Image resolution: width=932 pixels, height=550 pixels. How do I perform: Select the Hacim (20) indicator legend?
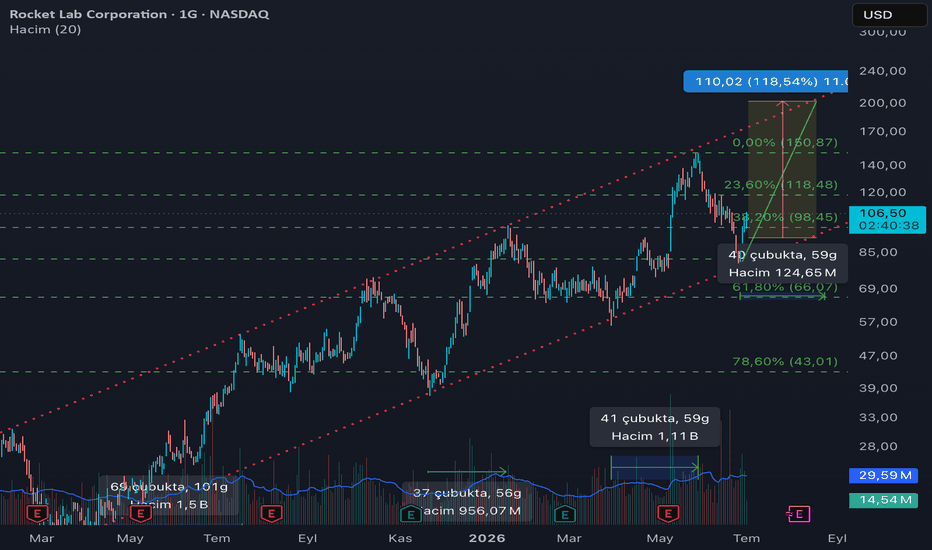tap(45, 29)
